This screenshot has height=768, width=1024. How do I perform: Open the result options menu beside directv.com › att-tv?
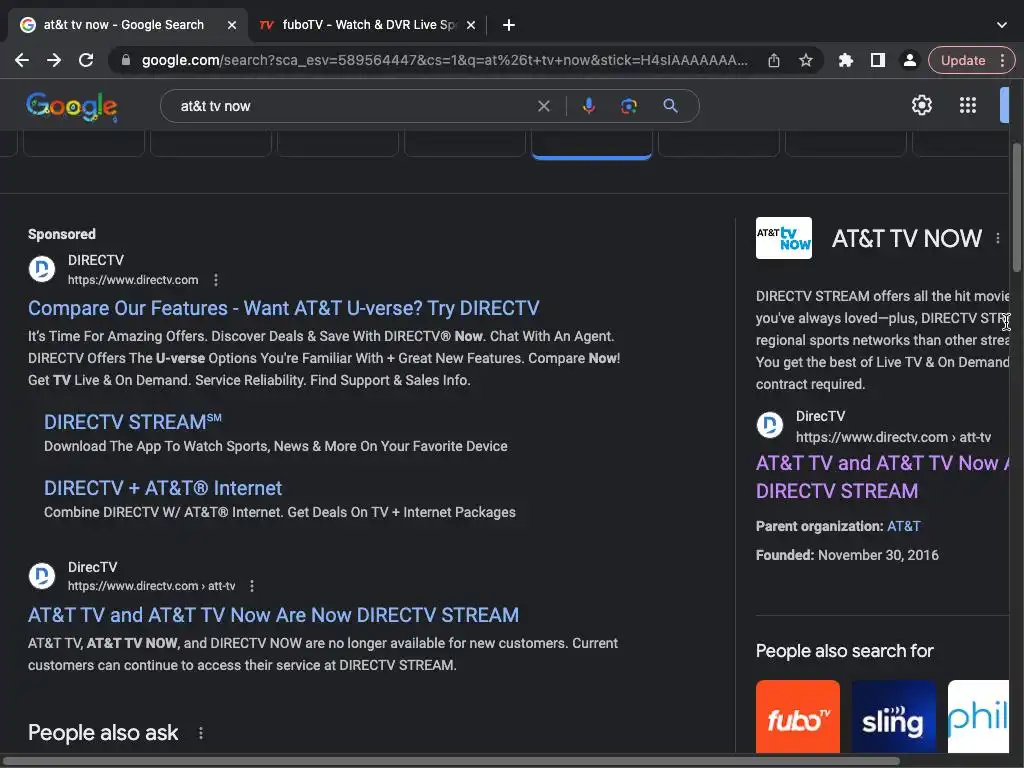coord(251,586)
